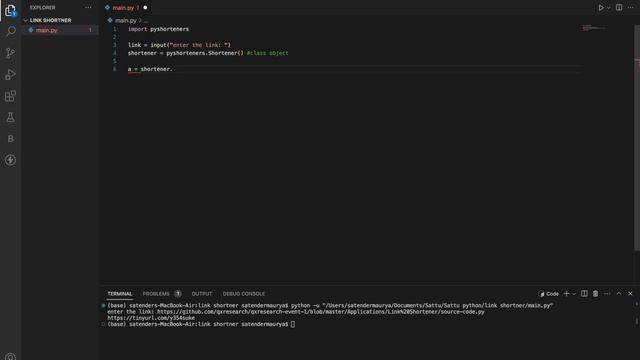Click the terminal prompt input cursor
This screenshot has height=360, width=640.
293,324
